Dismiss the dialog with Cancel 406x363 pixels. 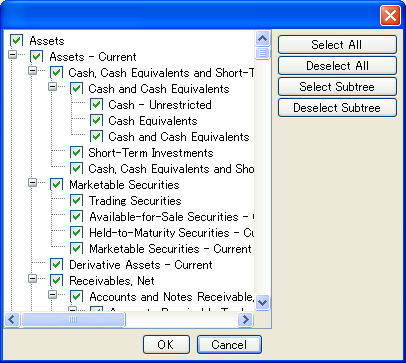pyautogui.click(x=229, y=345)
